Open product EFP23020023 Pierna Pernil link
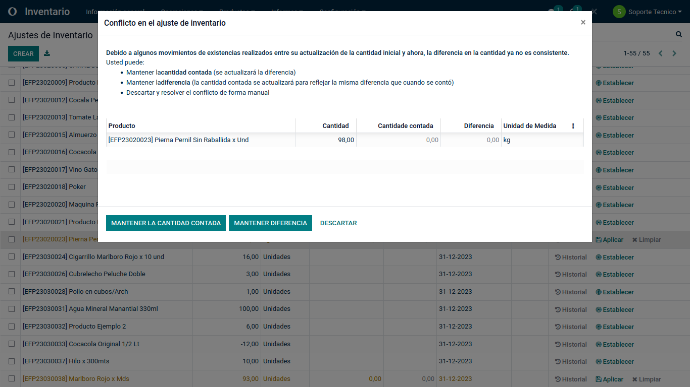 click(x=179, y=140)
